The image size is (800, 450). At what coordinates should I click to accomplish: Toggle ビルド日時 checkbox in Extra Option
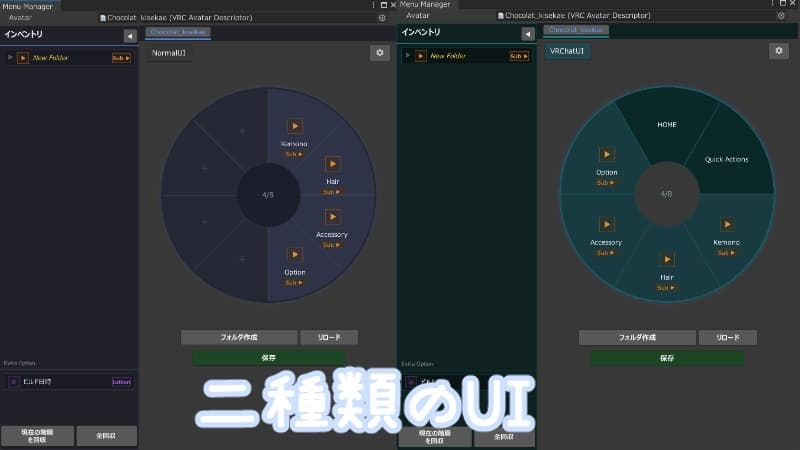[x=14, y=382]
